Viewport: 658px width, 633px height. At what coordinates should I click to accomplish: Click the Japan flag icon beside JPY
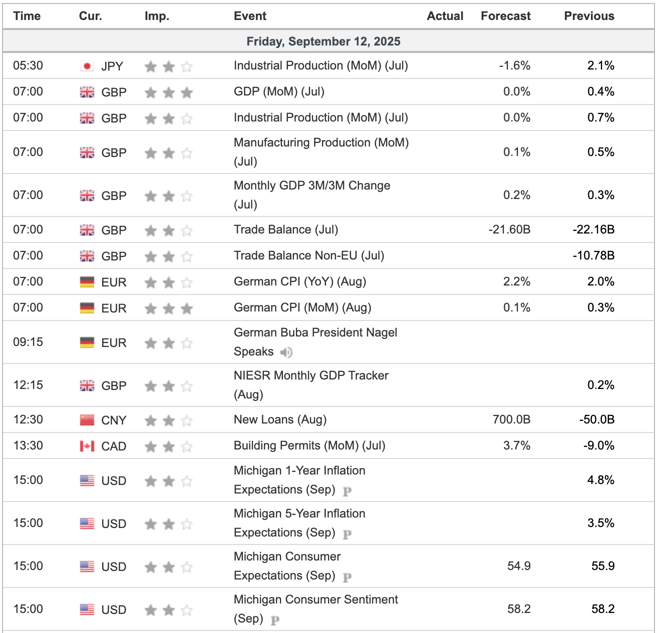point(87,66)
